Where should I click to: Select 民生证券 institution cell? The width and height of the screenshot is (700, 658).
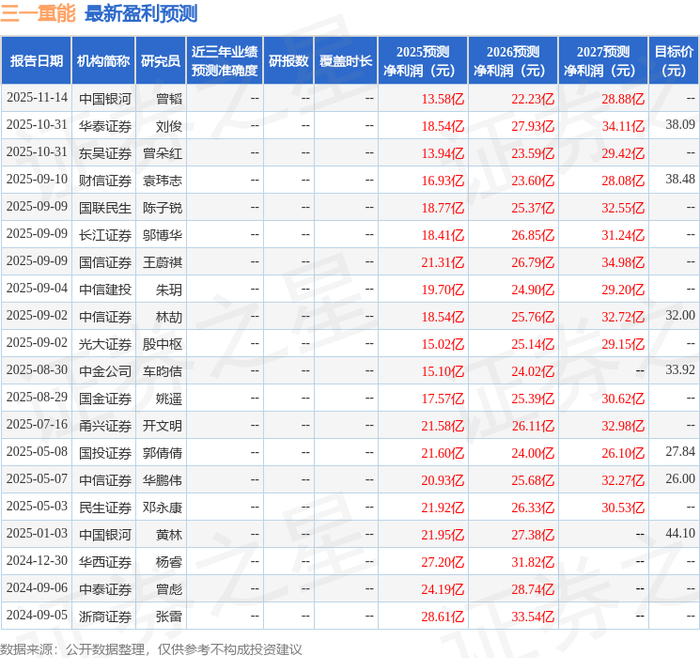[105, 507]
